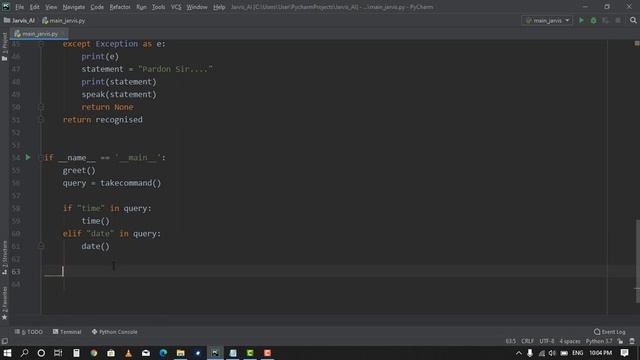640x360 pixels.
Task: Open the TODO tool window
Action: tap(29, 332)
